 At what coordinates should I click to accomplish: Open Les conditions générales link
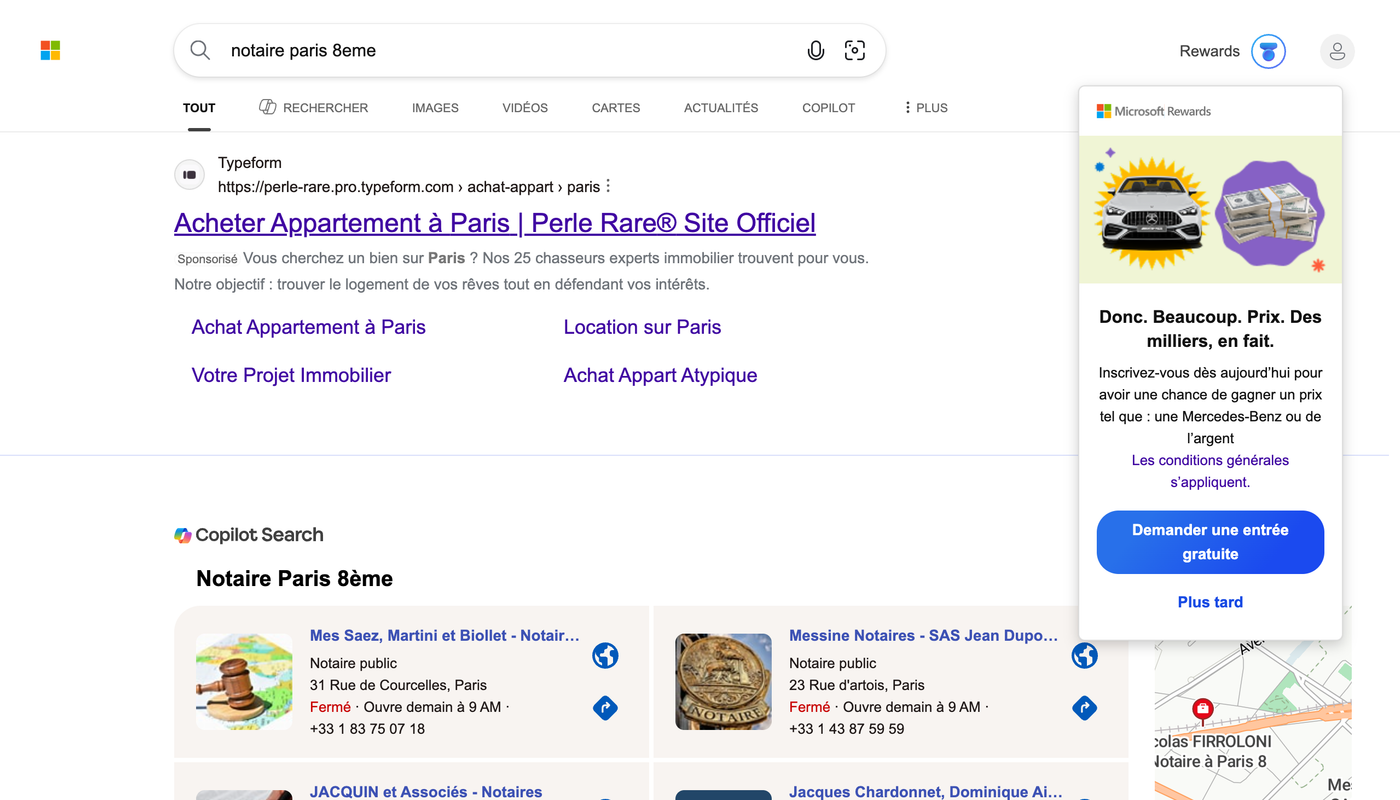1210,471
